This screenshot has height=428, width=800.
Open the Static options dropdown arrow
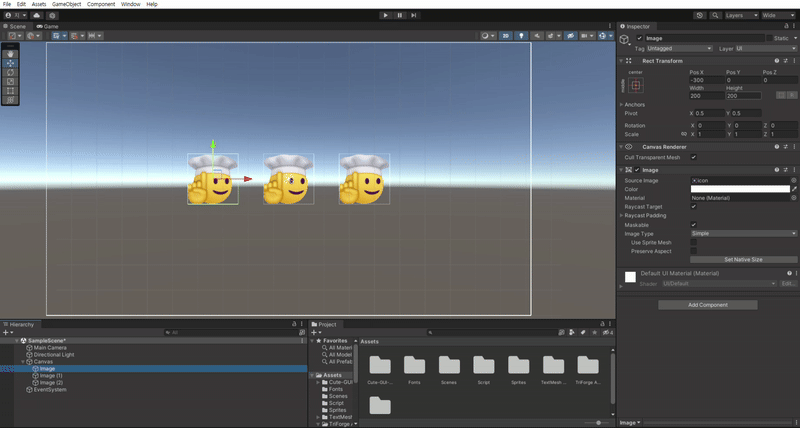[795, 38]
